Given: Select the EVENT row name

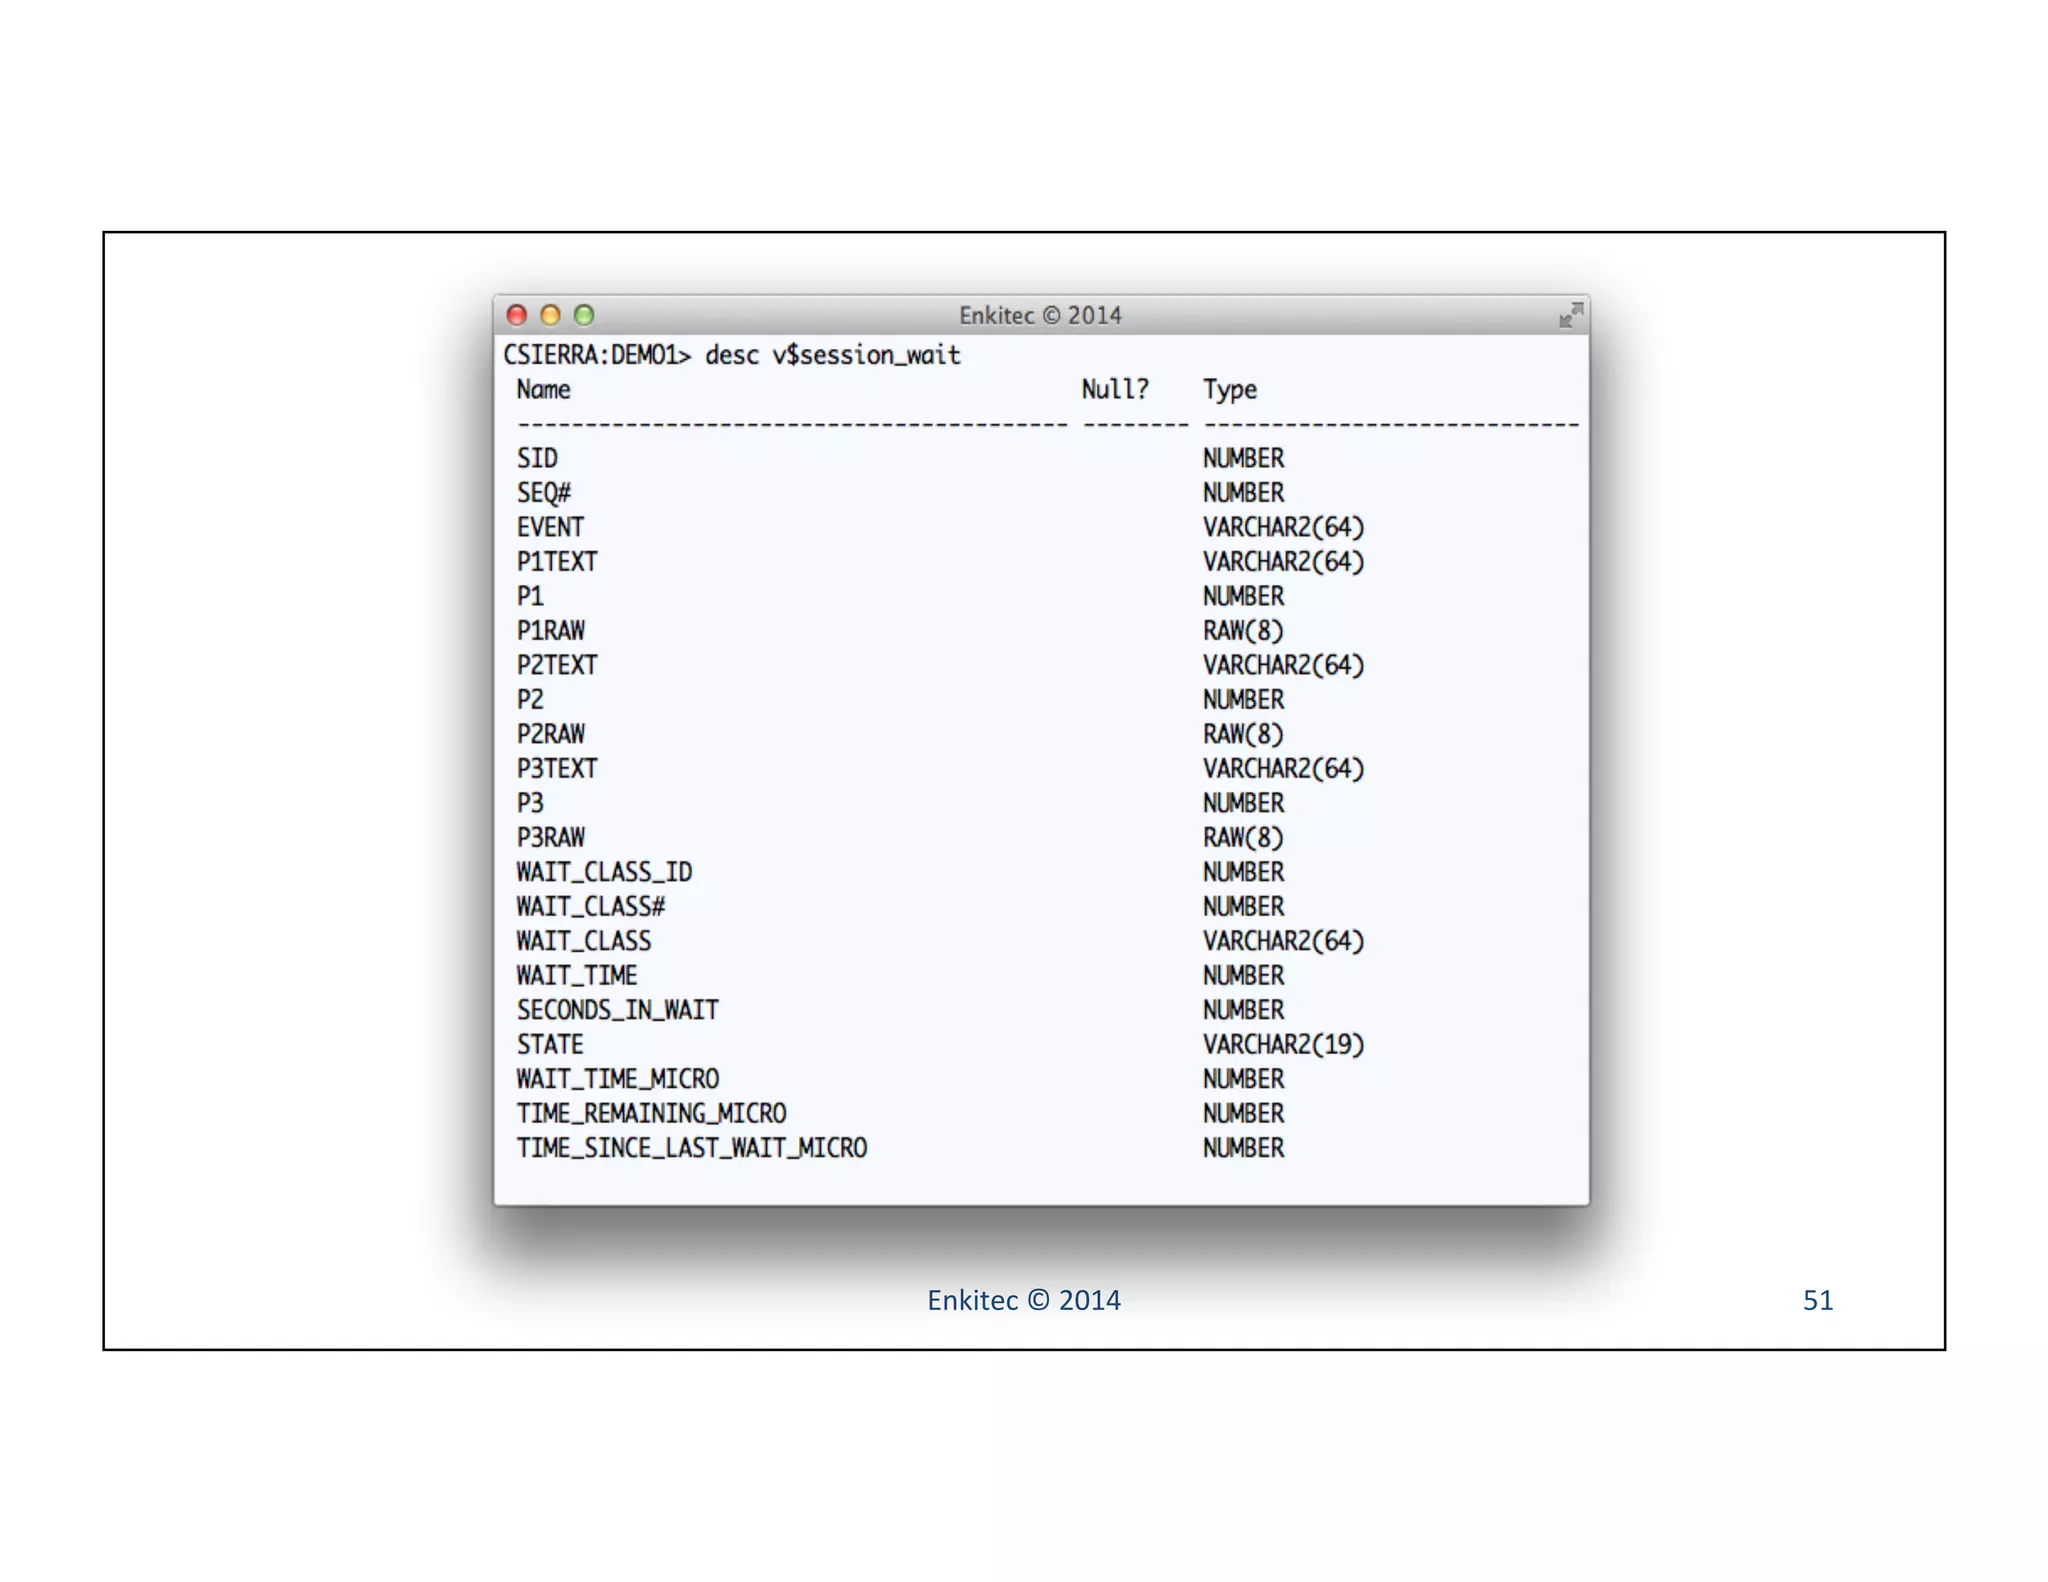Looking at the screenshot, I should coord(550,527).
